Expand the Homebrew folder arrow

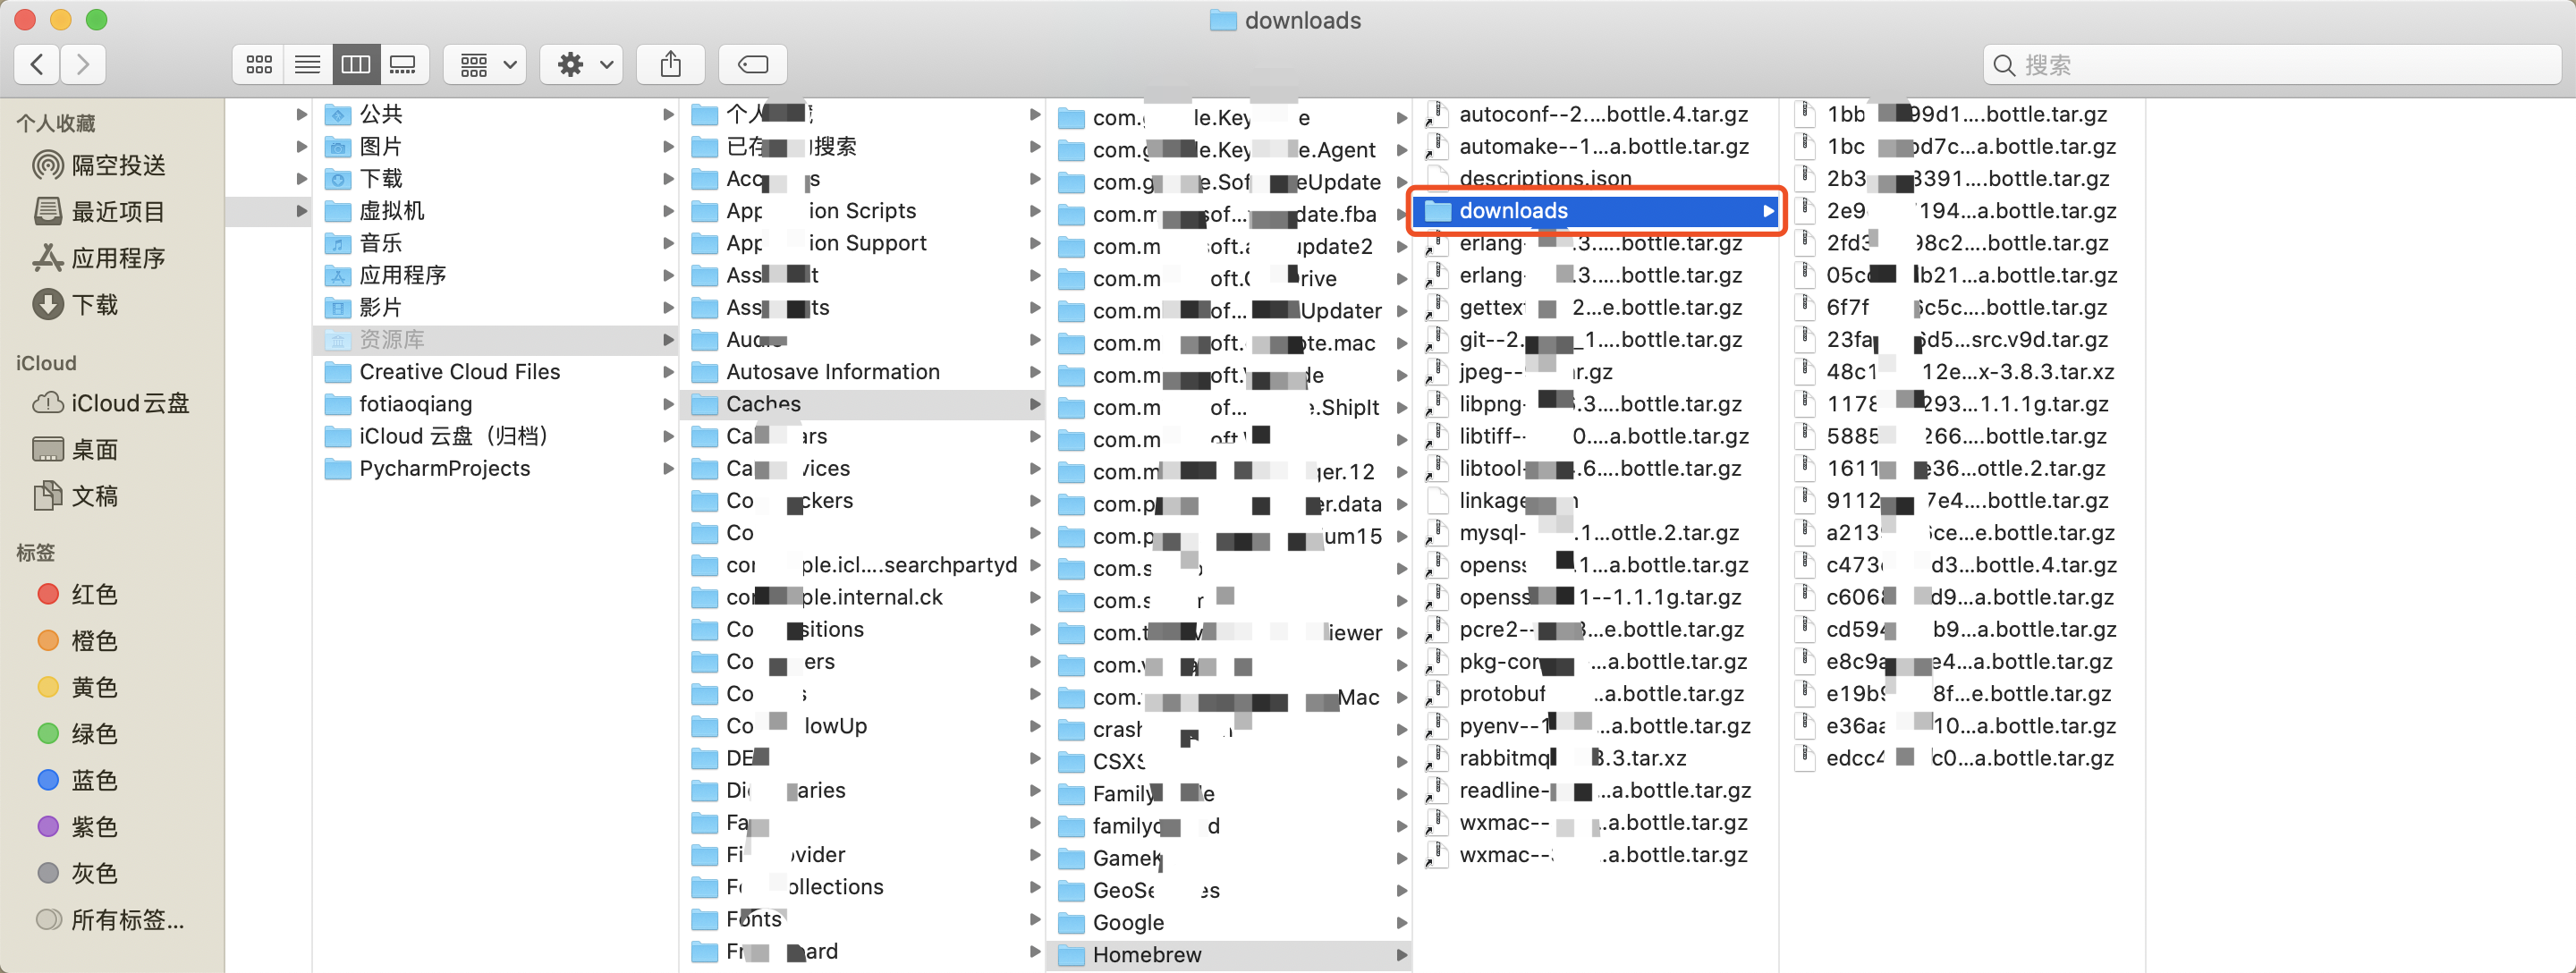pos(1402,955)
